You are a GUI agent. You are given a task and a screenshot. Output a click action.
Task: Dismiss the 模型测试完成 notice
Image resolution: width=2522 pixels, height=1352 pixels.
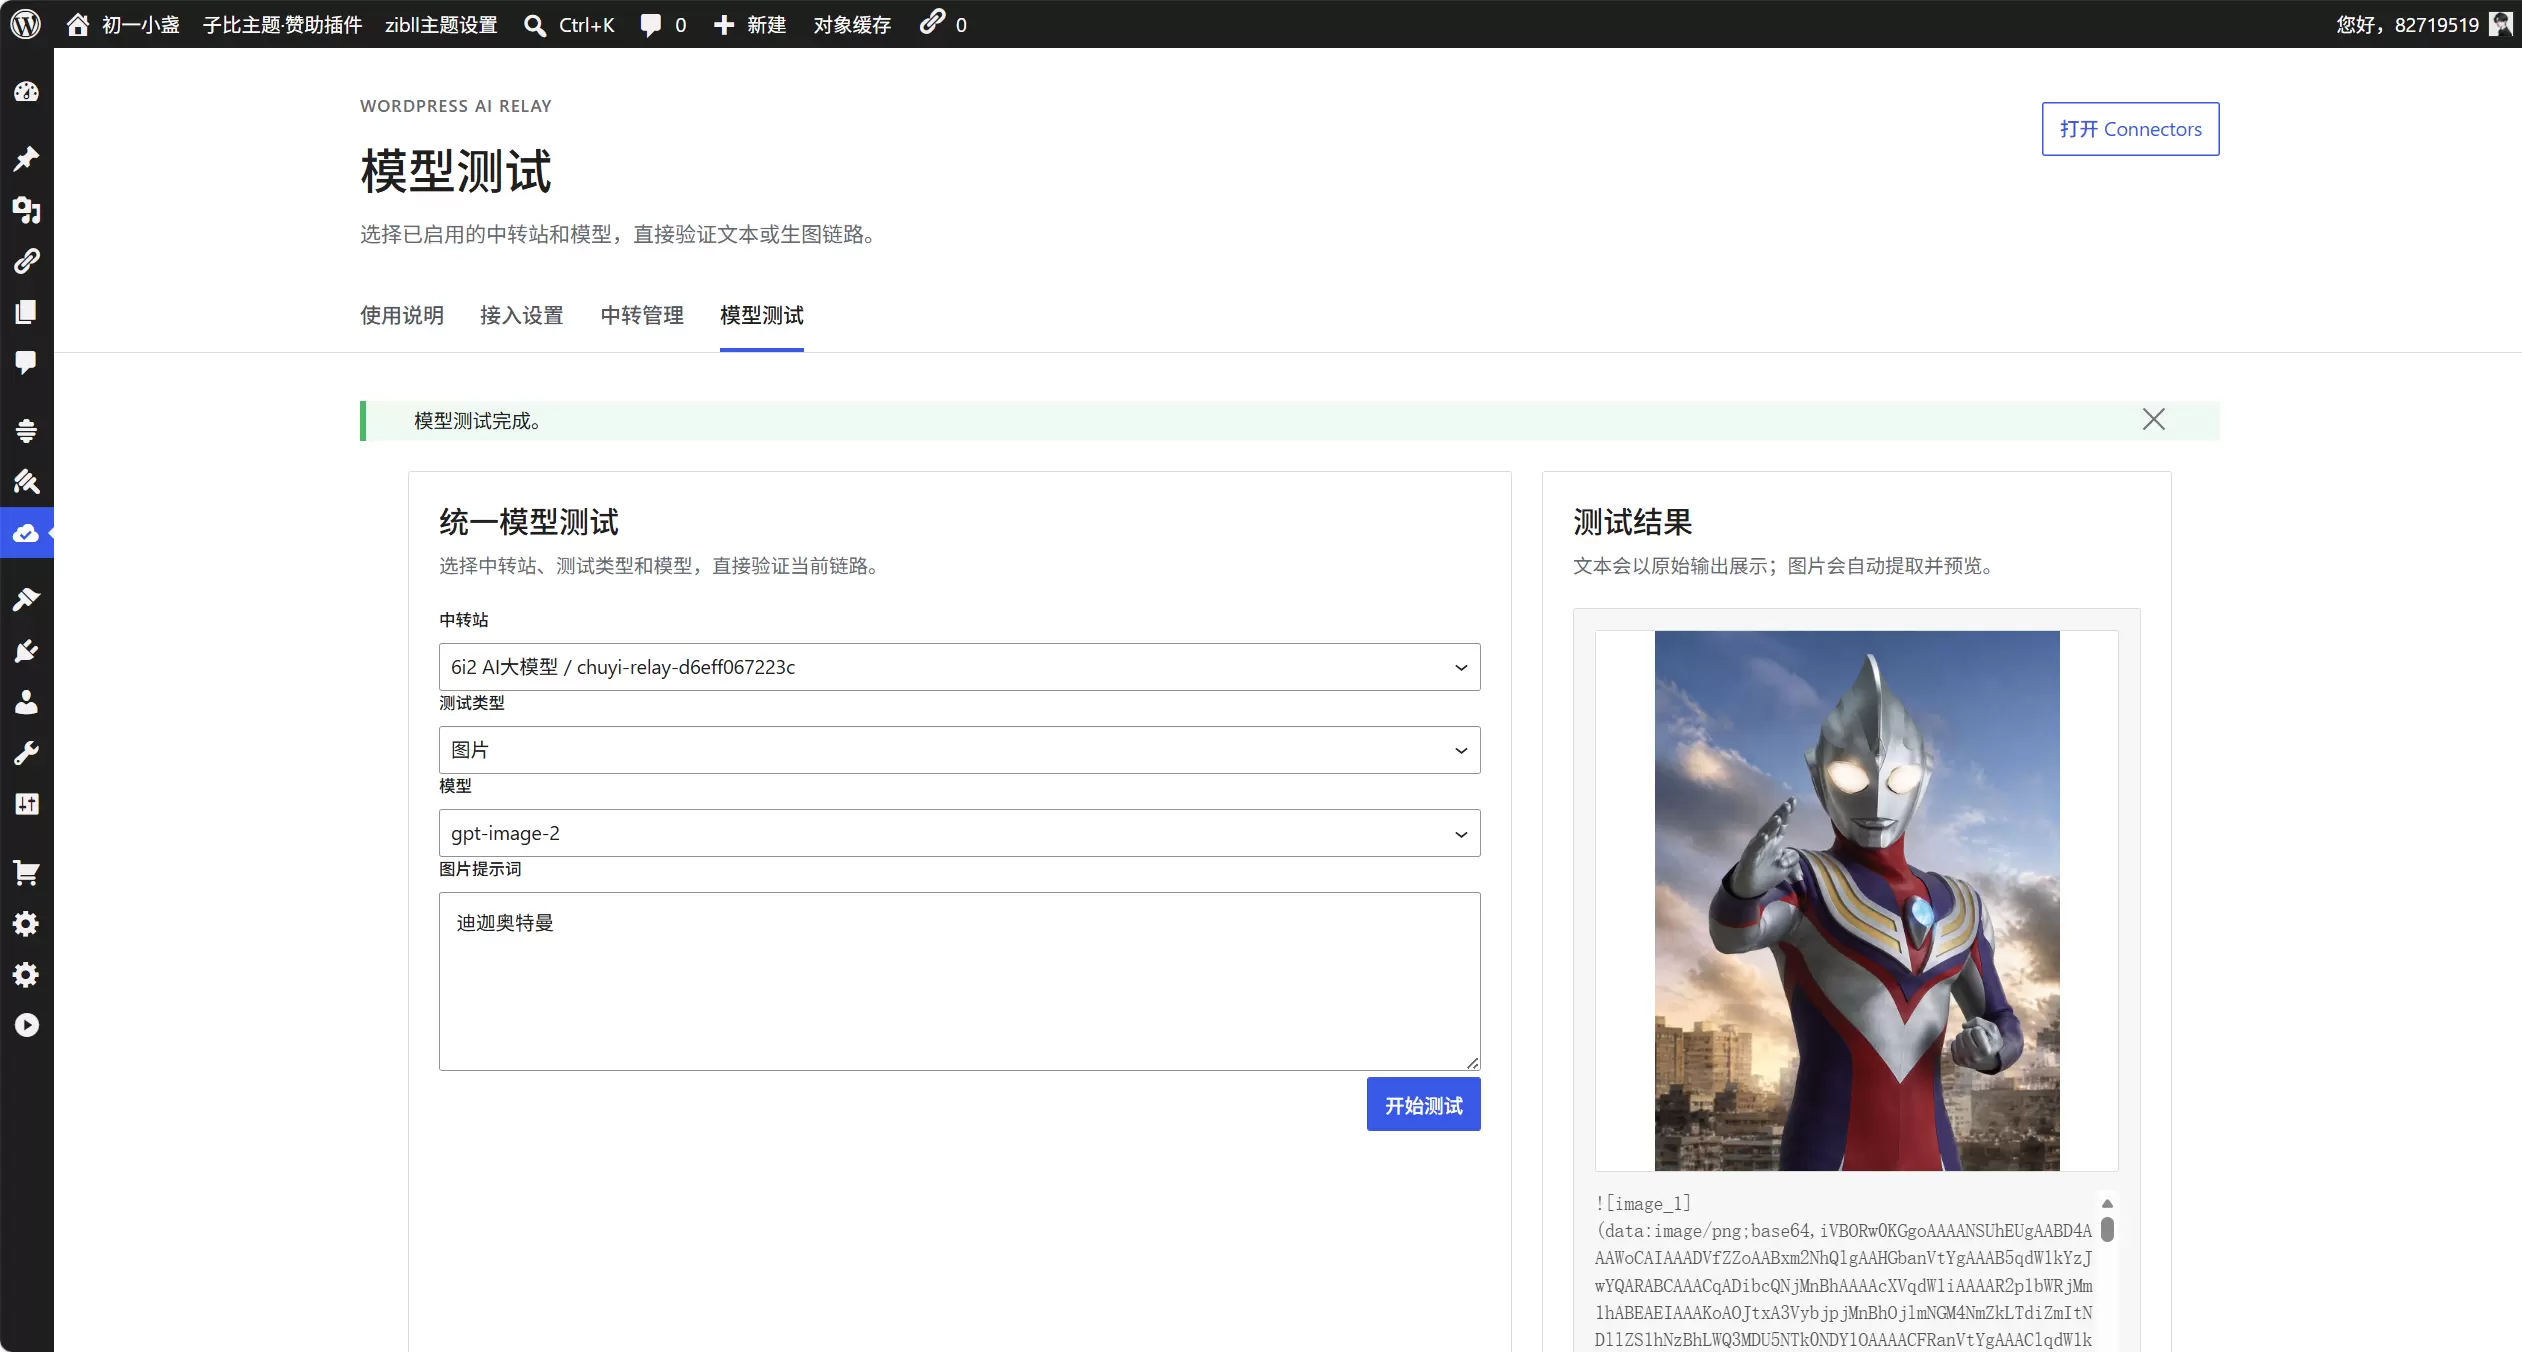click(2154, 419)
